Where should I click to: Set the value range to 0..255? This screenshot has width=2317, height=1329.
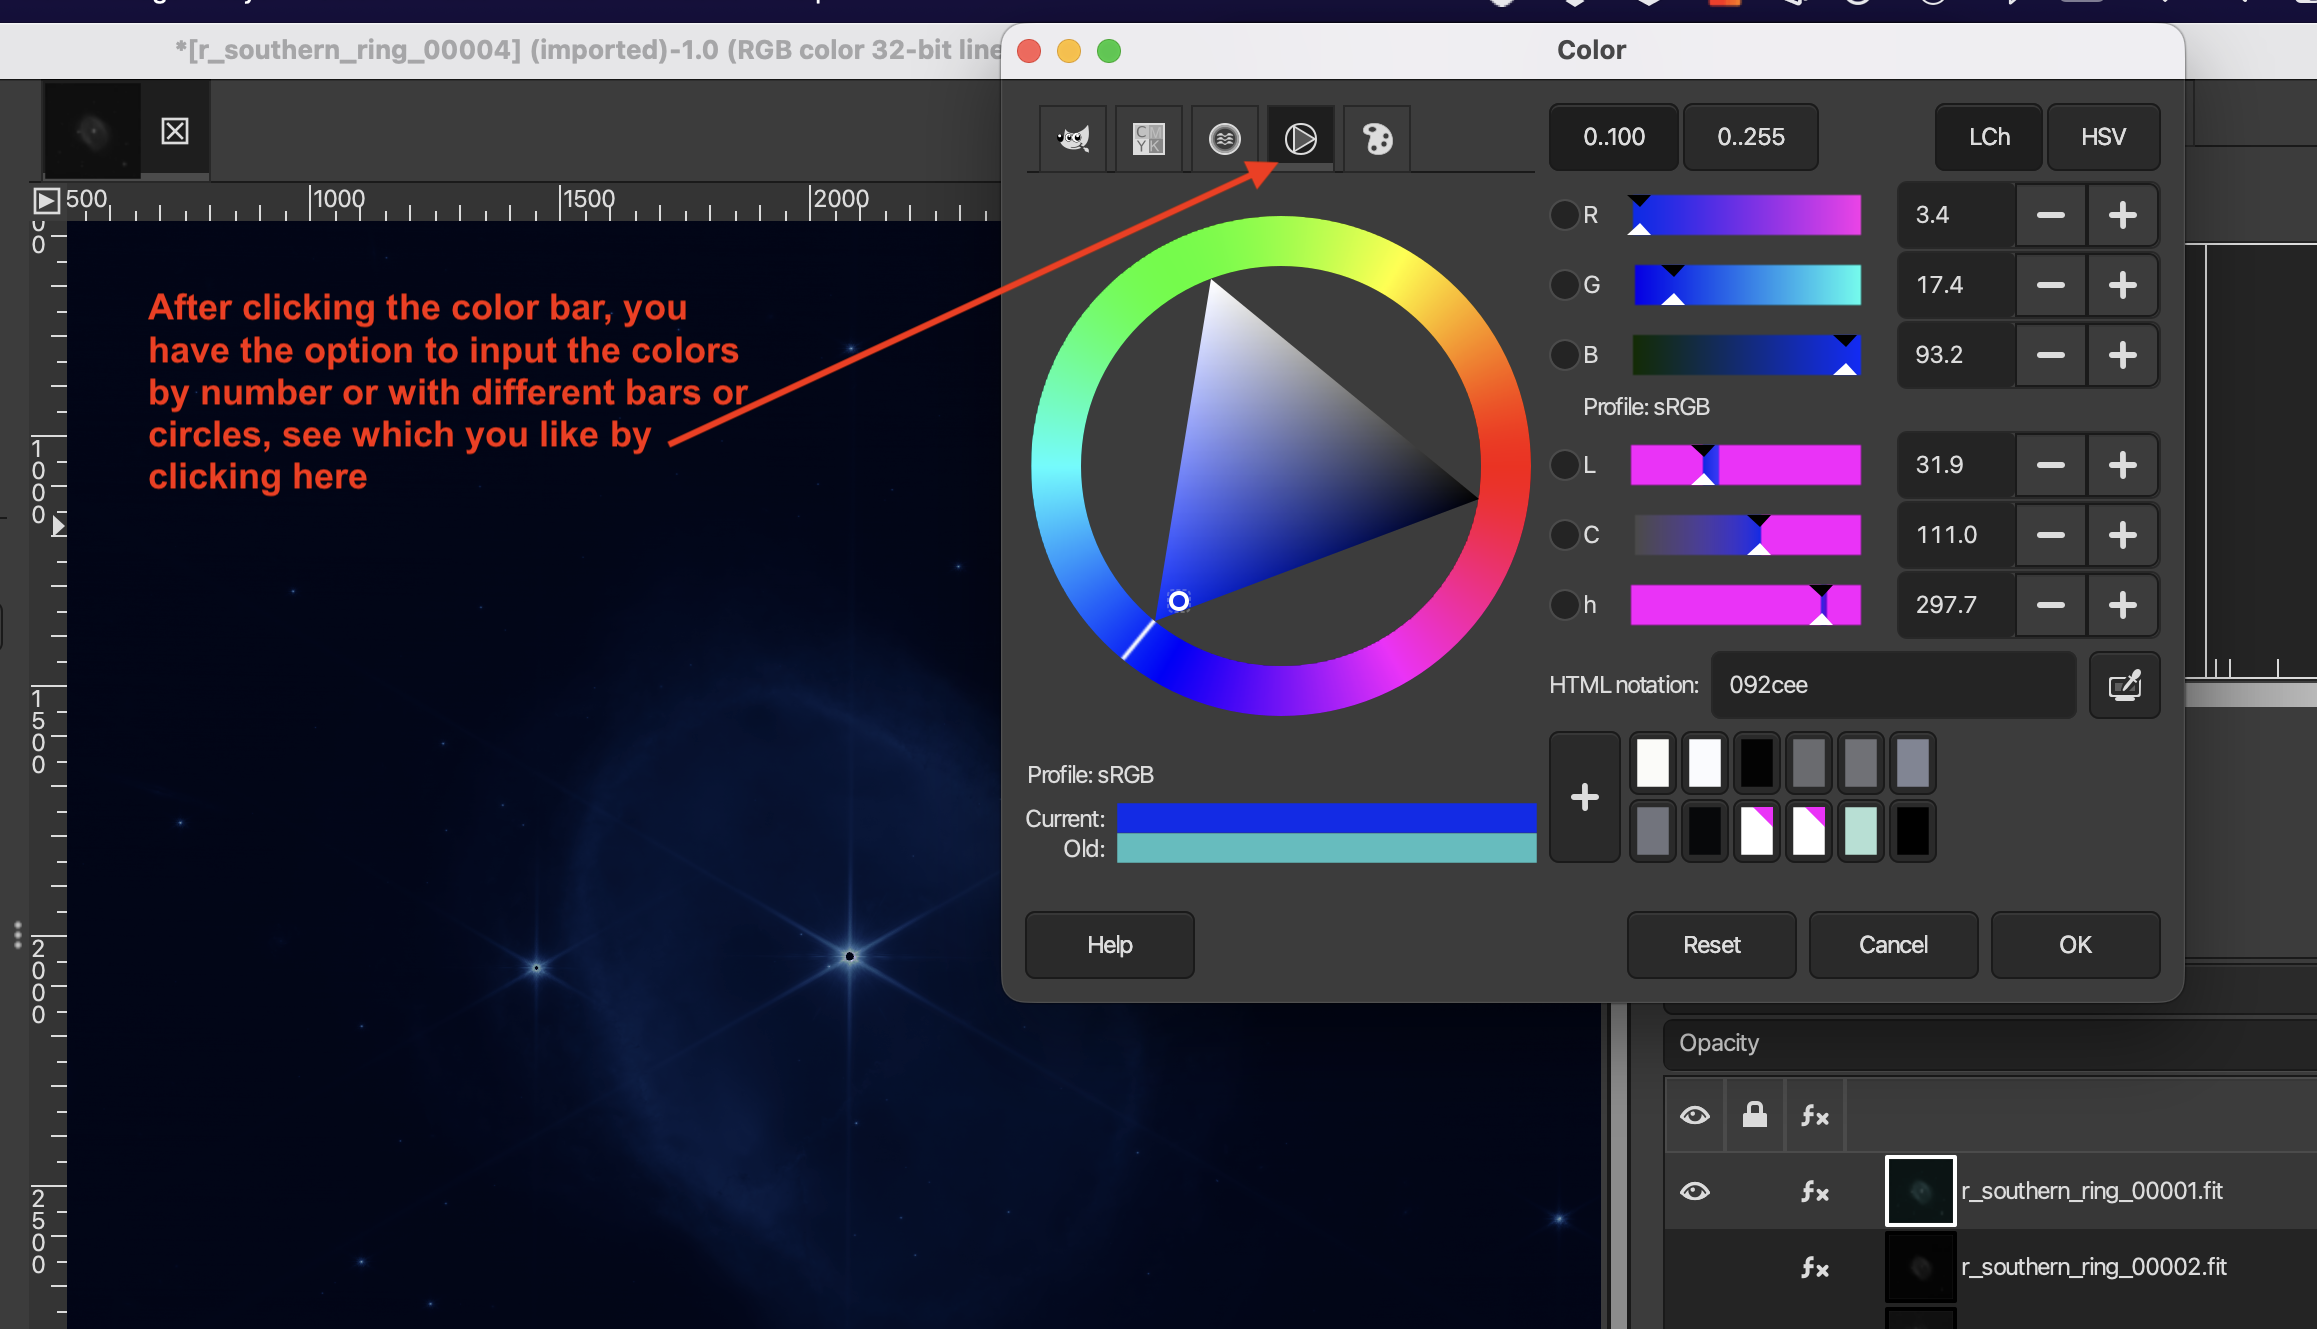(x=1750, y=137)
